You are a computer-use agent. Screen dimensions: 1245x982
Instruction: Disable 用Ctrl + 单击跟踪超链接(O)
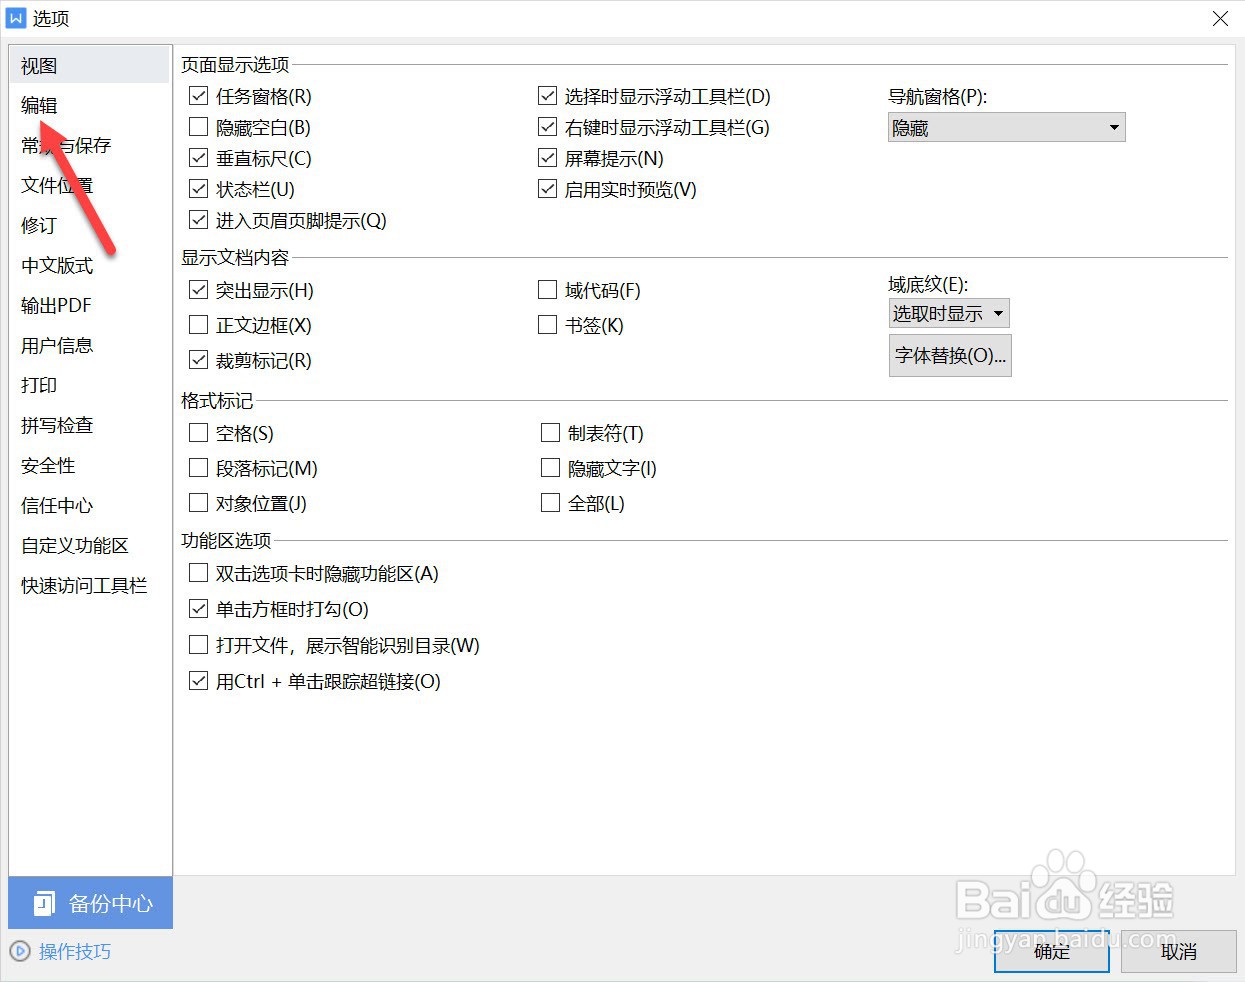198,681
